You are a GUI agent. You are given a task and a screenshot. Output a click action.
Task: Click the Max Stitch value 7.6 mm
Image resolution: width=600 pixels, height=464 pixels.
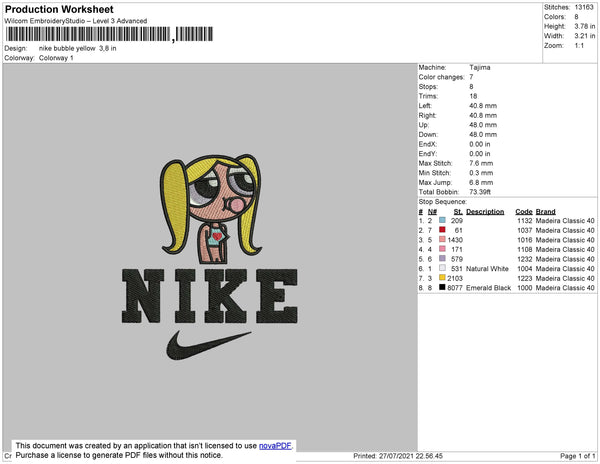(x=481, y=163)
